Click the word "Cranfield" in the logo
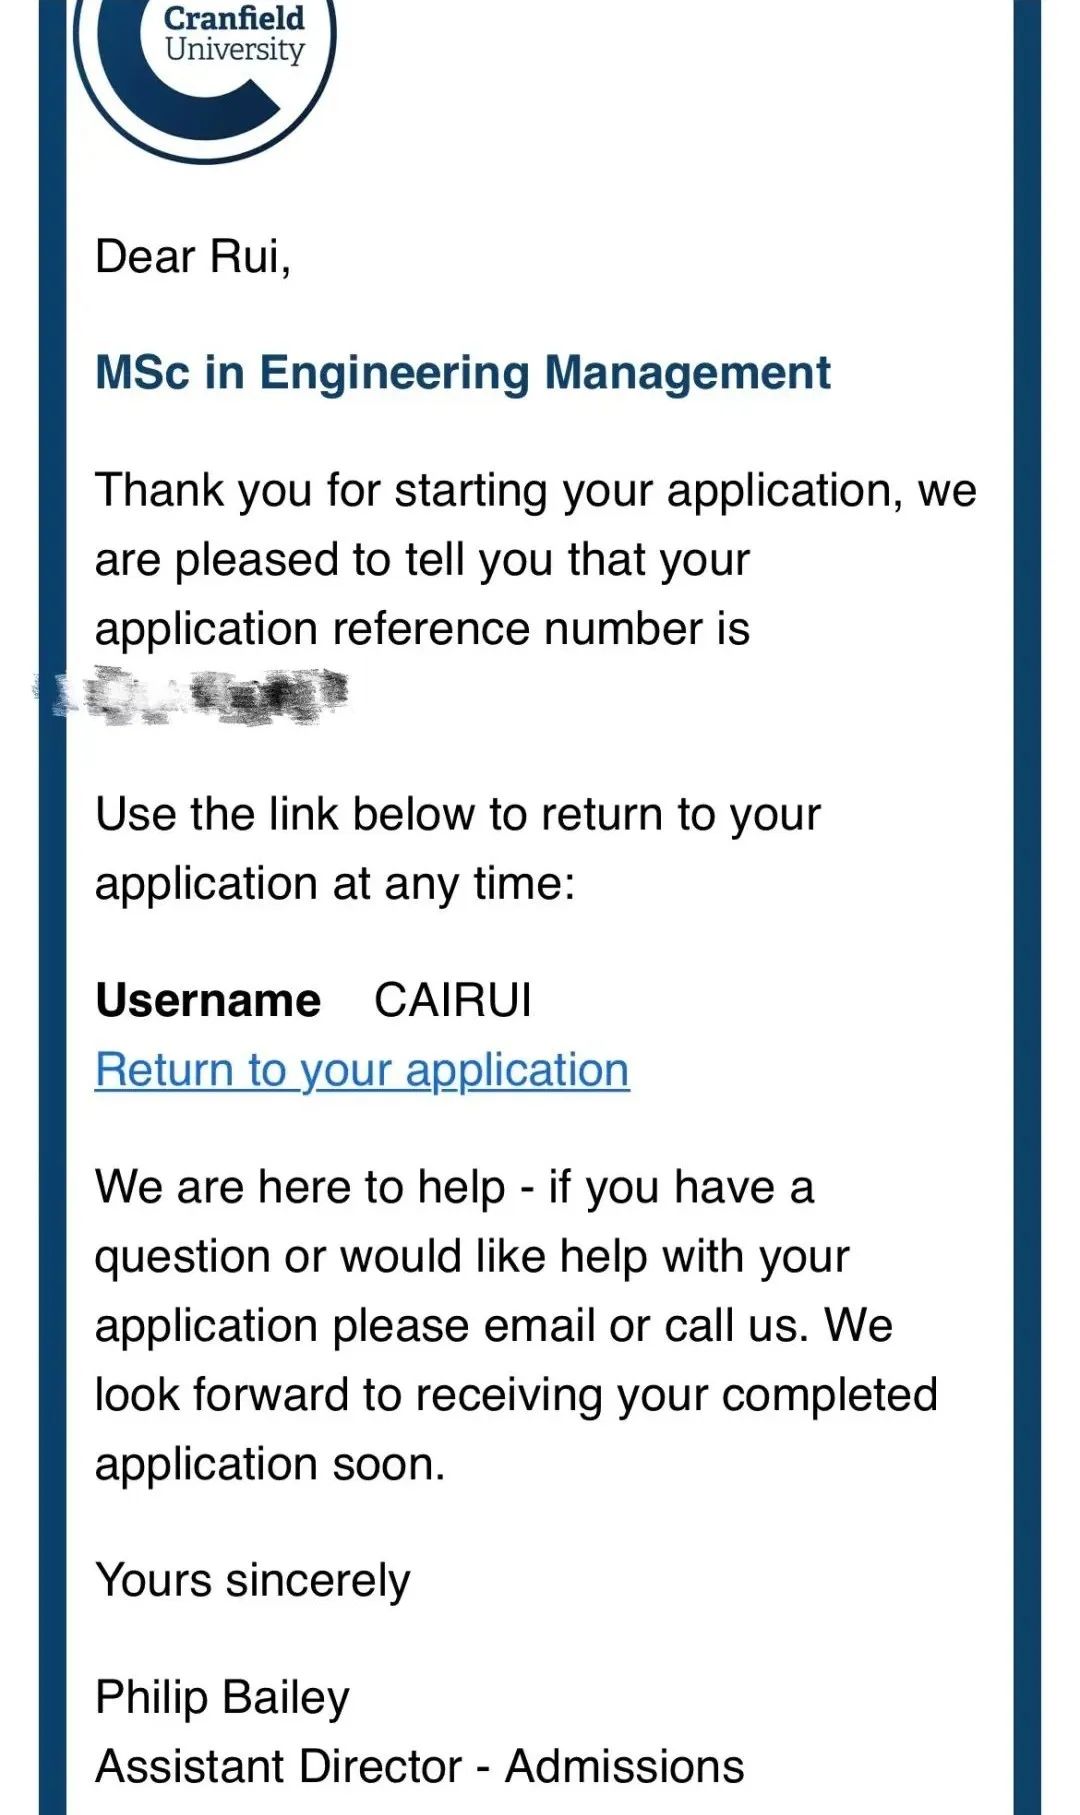The width and height of the screenshot is (1080, 1815). (x=234, y=18)
